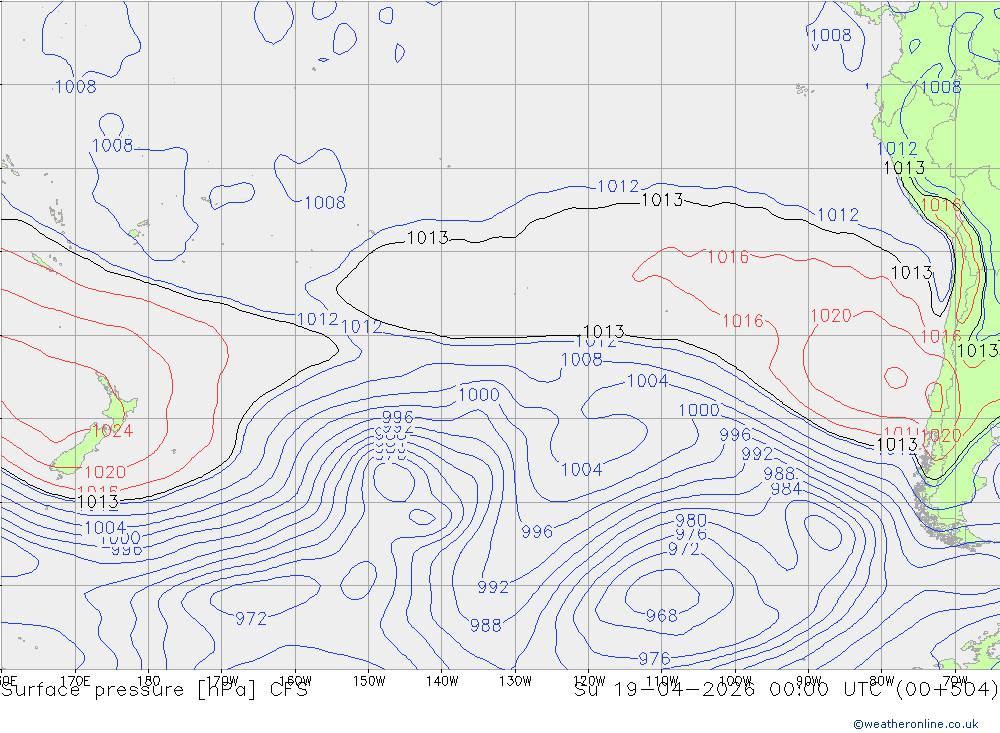
Task: Click the 980 isobar label
Action: pos(691,521)
